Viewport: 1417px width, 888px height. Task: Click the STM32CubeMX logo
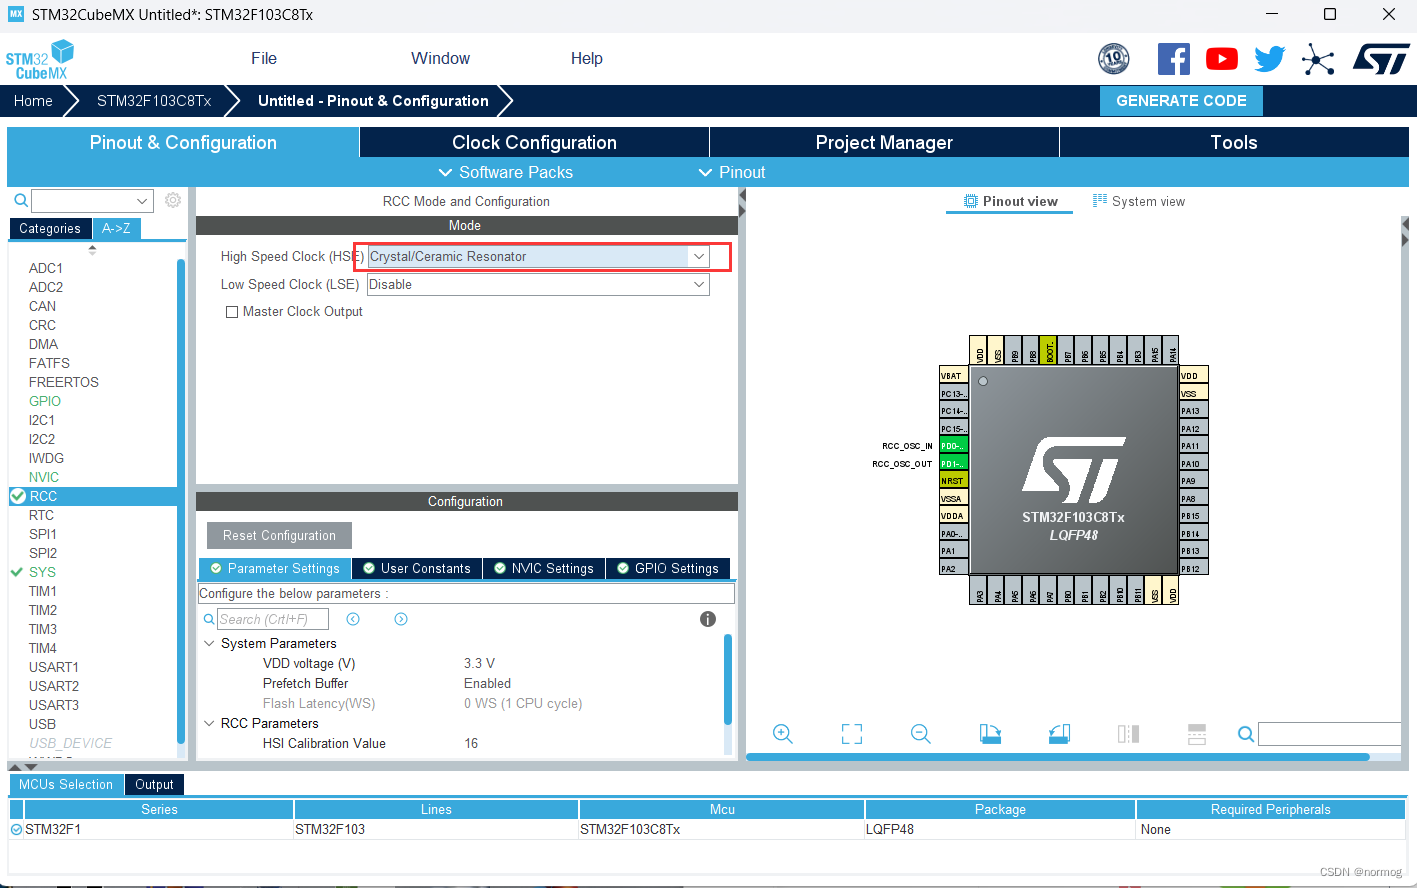click(x=40, y=60)
